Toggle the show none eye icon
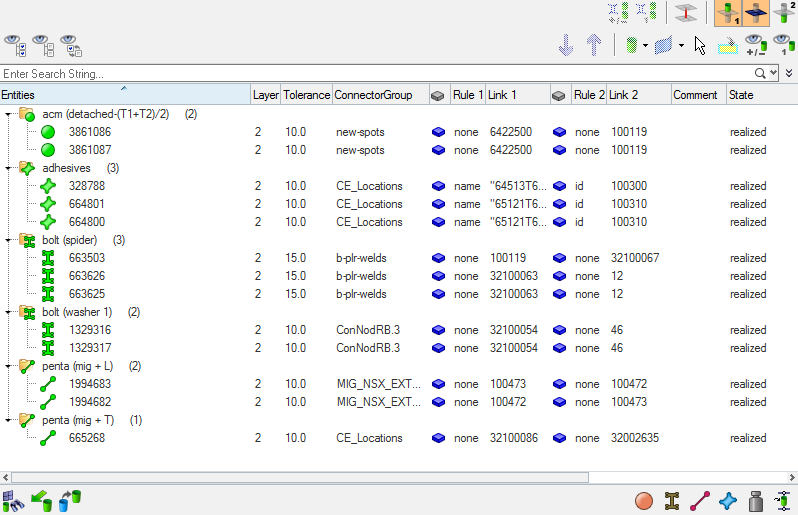This screenshot has height=515, width=798. 42,45
